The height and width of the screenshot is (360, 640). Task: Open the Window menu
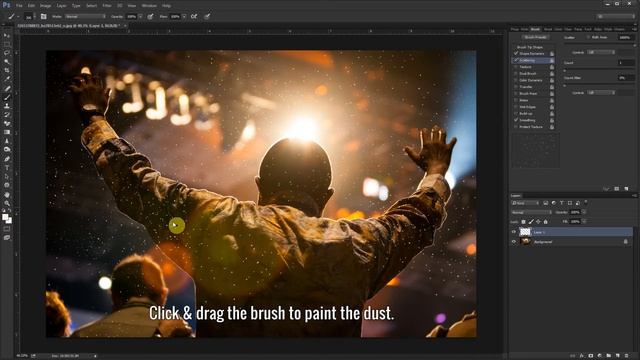[x=149, y=6]
